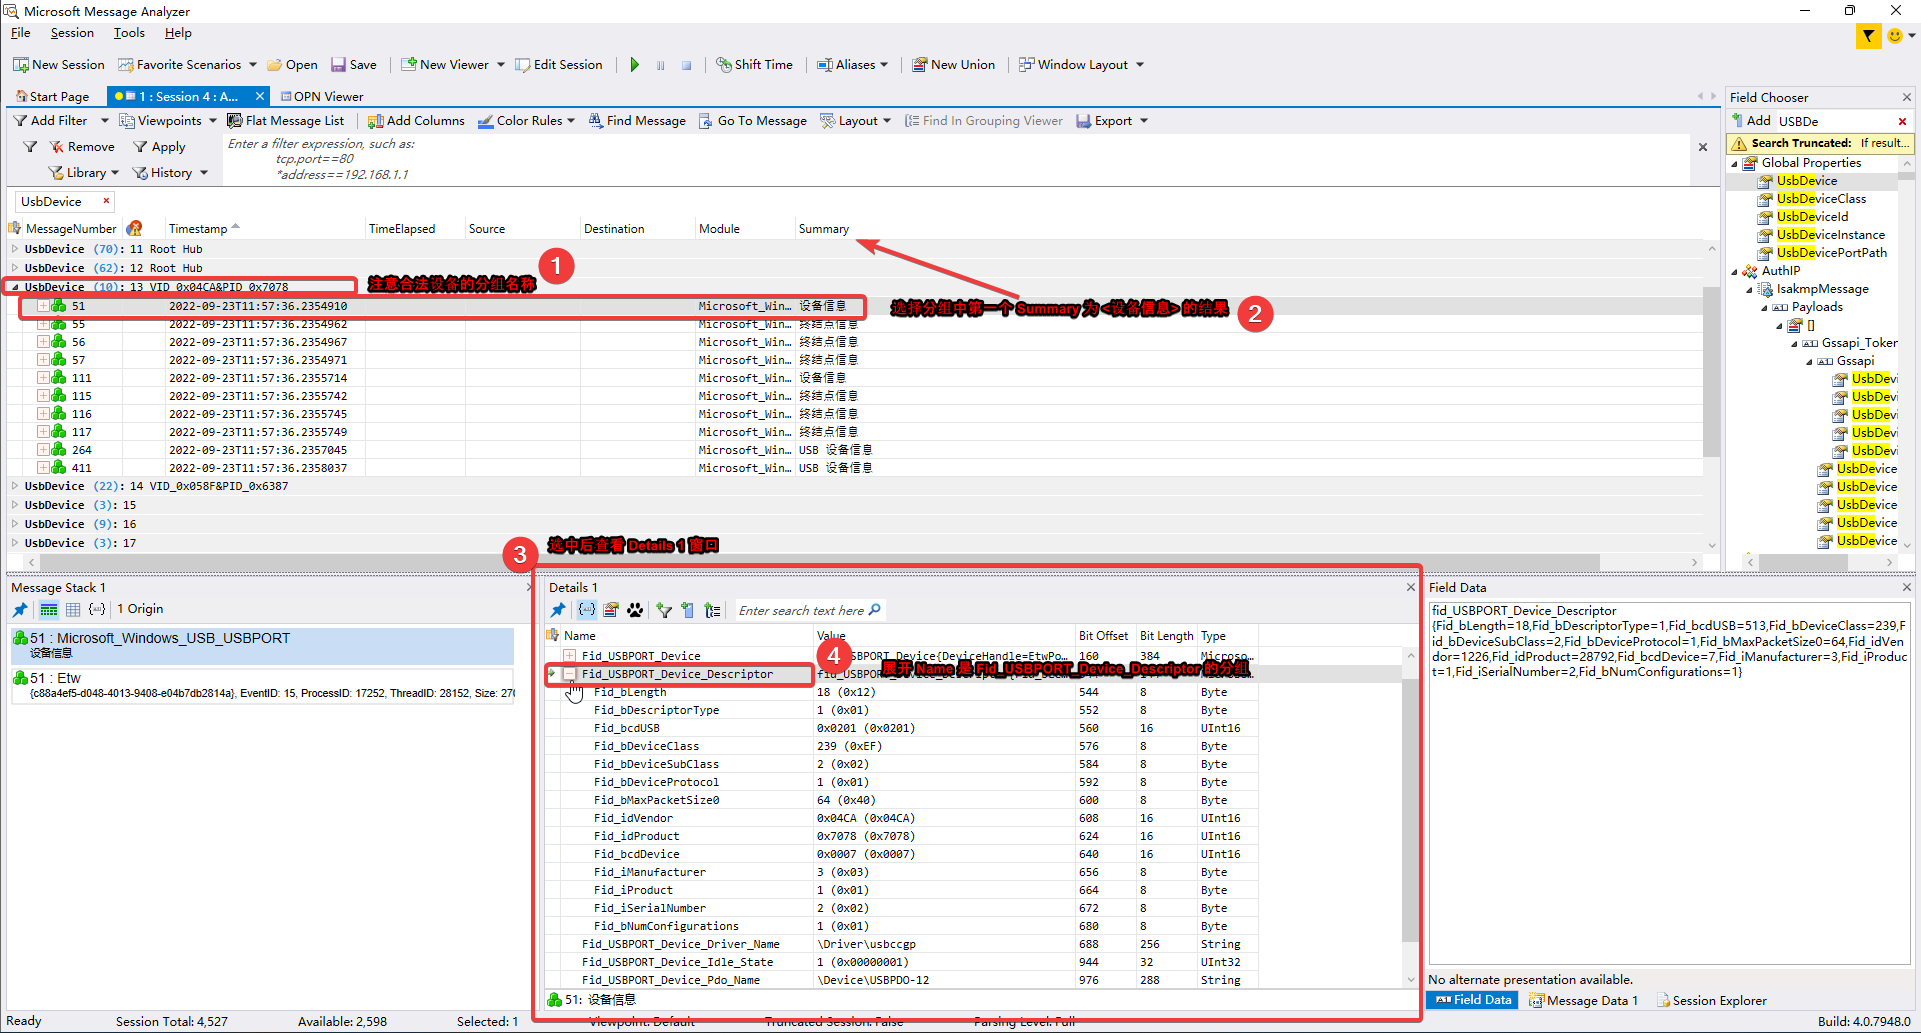This screenshot has width=1921, height=1033.
Task: Close the filter expression panel
Action: 1703,147
